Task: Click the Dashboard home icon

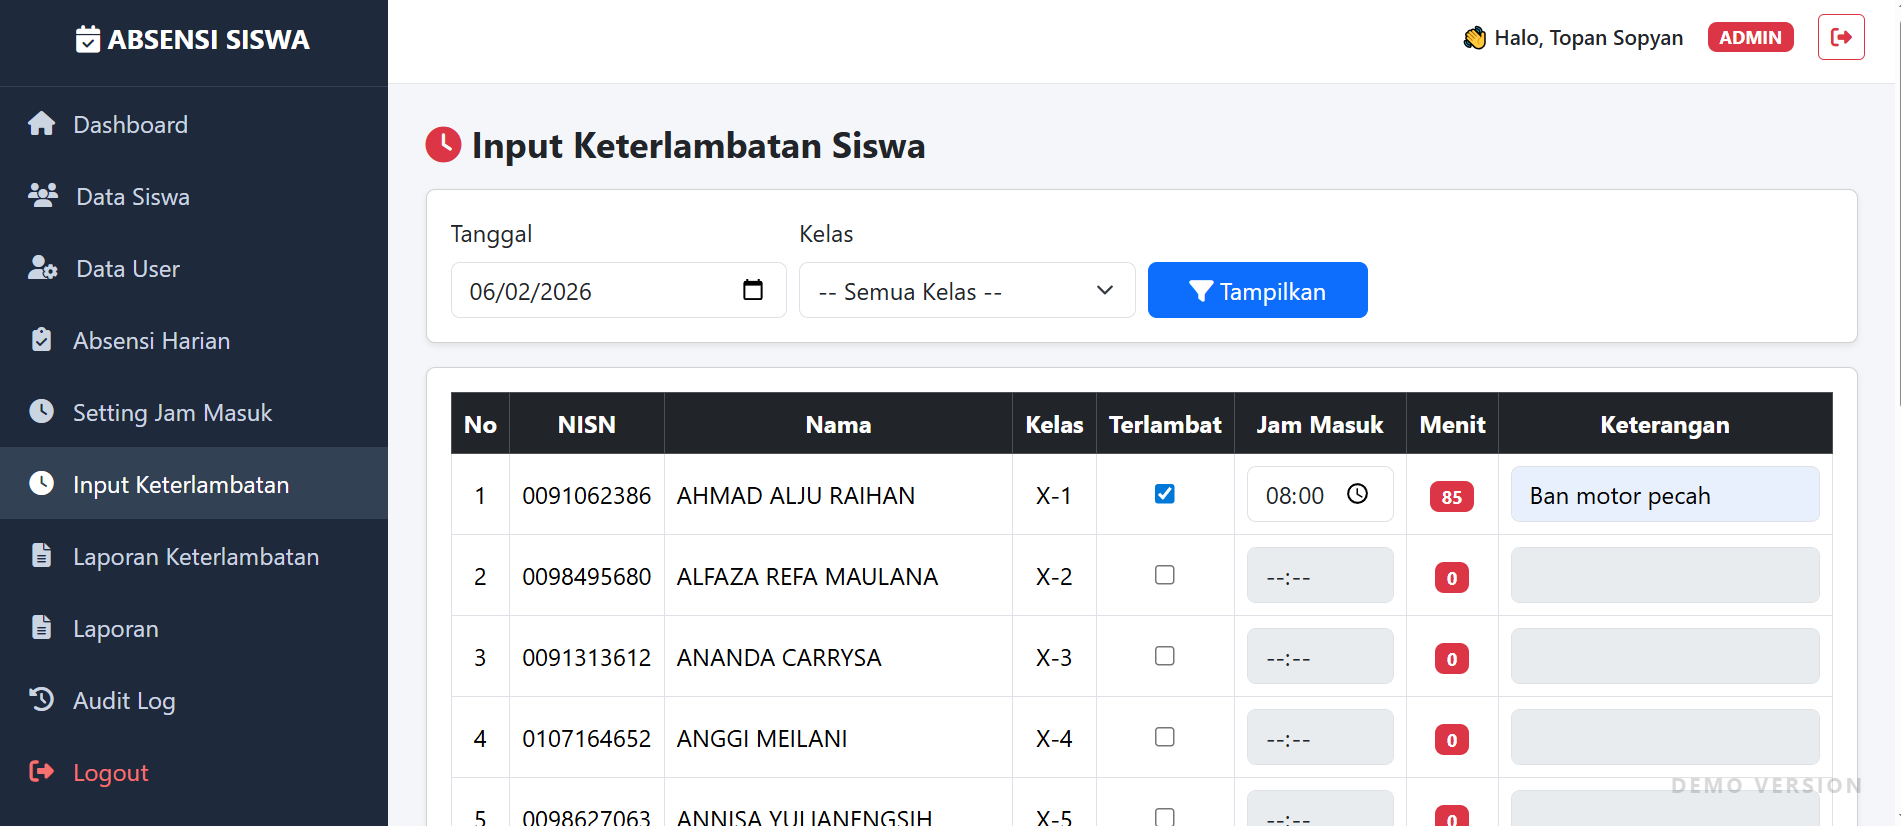Action: point(42,124)
